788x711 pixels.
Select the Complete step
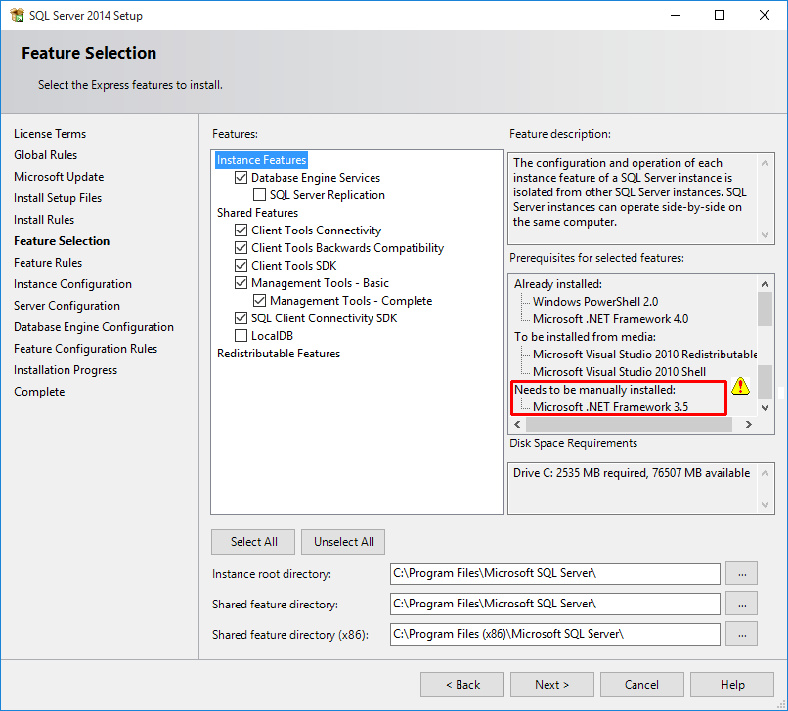40,391
